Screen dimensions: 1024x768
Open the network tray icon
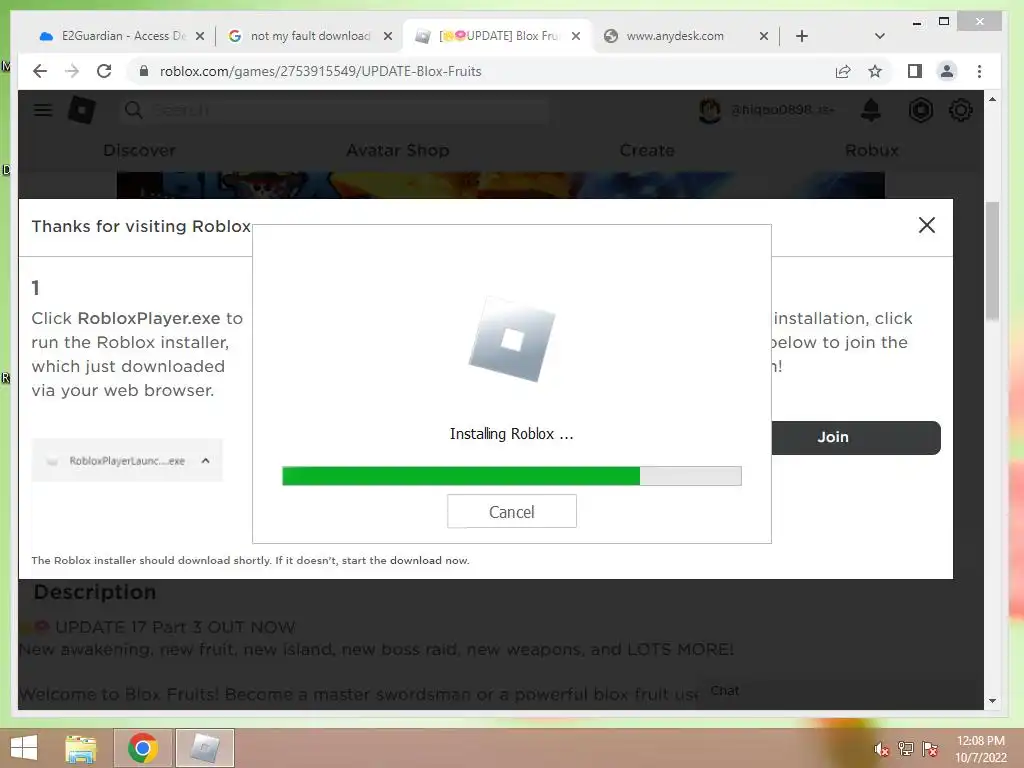[x=906, y=749]
